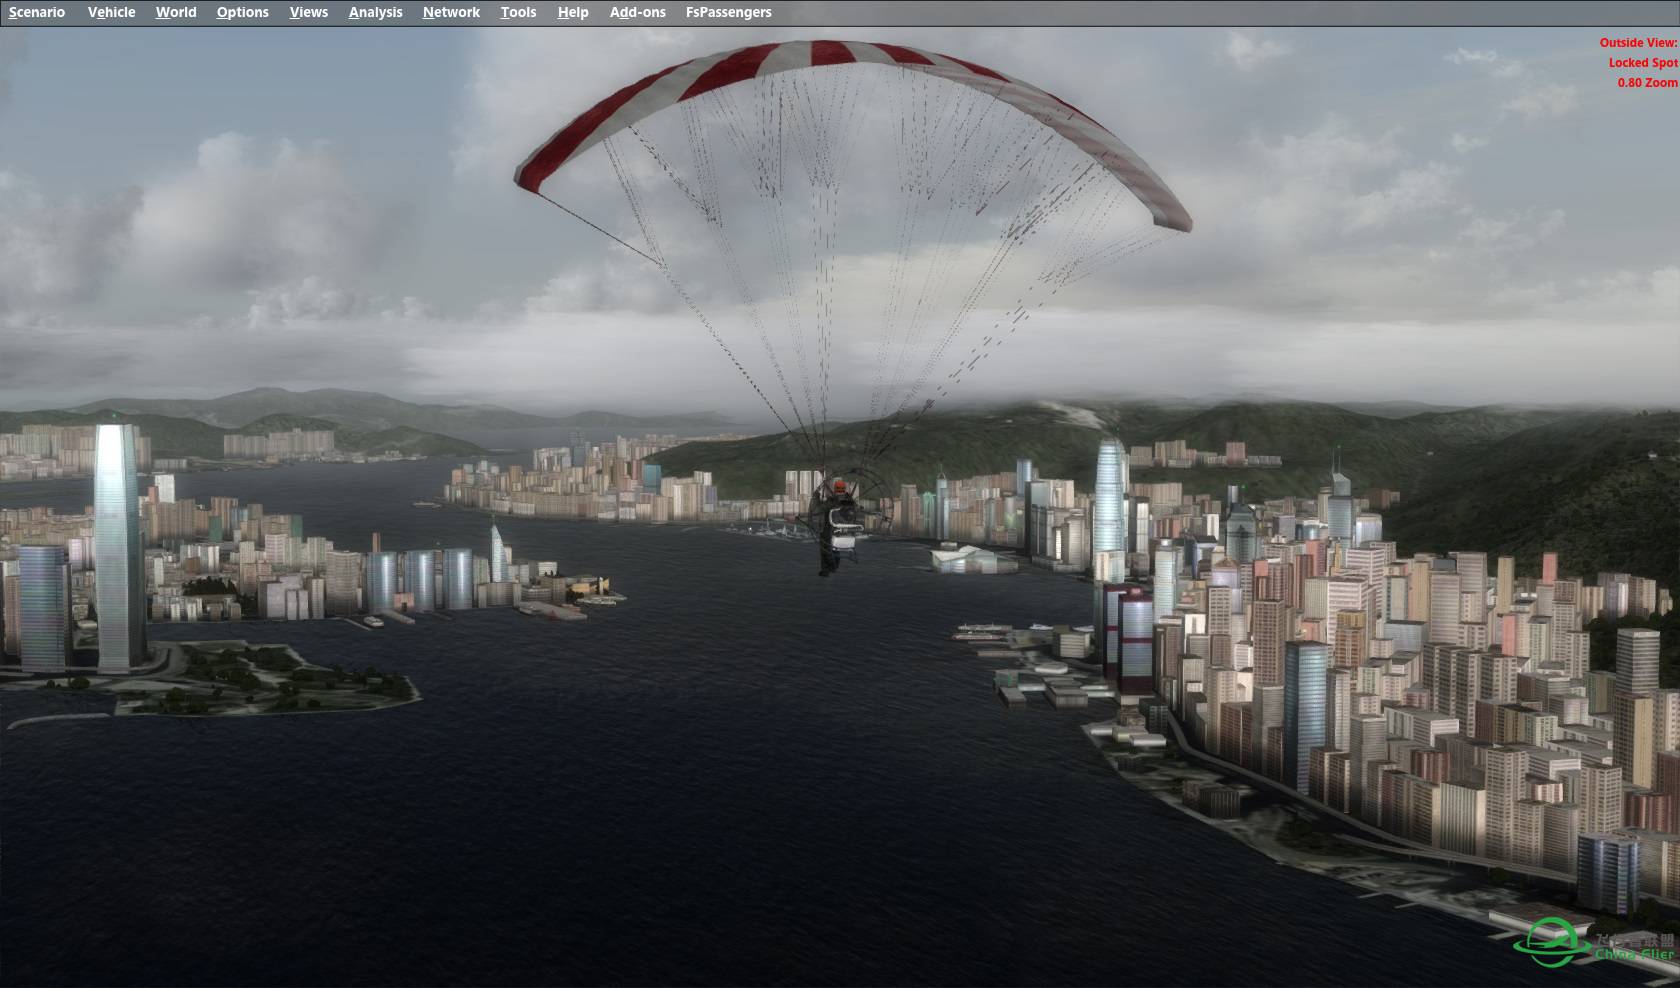The width and height of the screenshot is (1680, 988).
Task: Open the Analysis menu
Action: (375, 12)
